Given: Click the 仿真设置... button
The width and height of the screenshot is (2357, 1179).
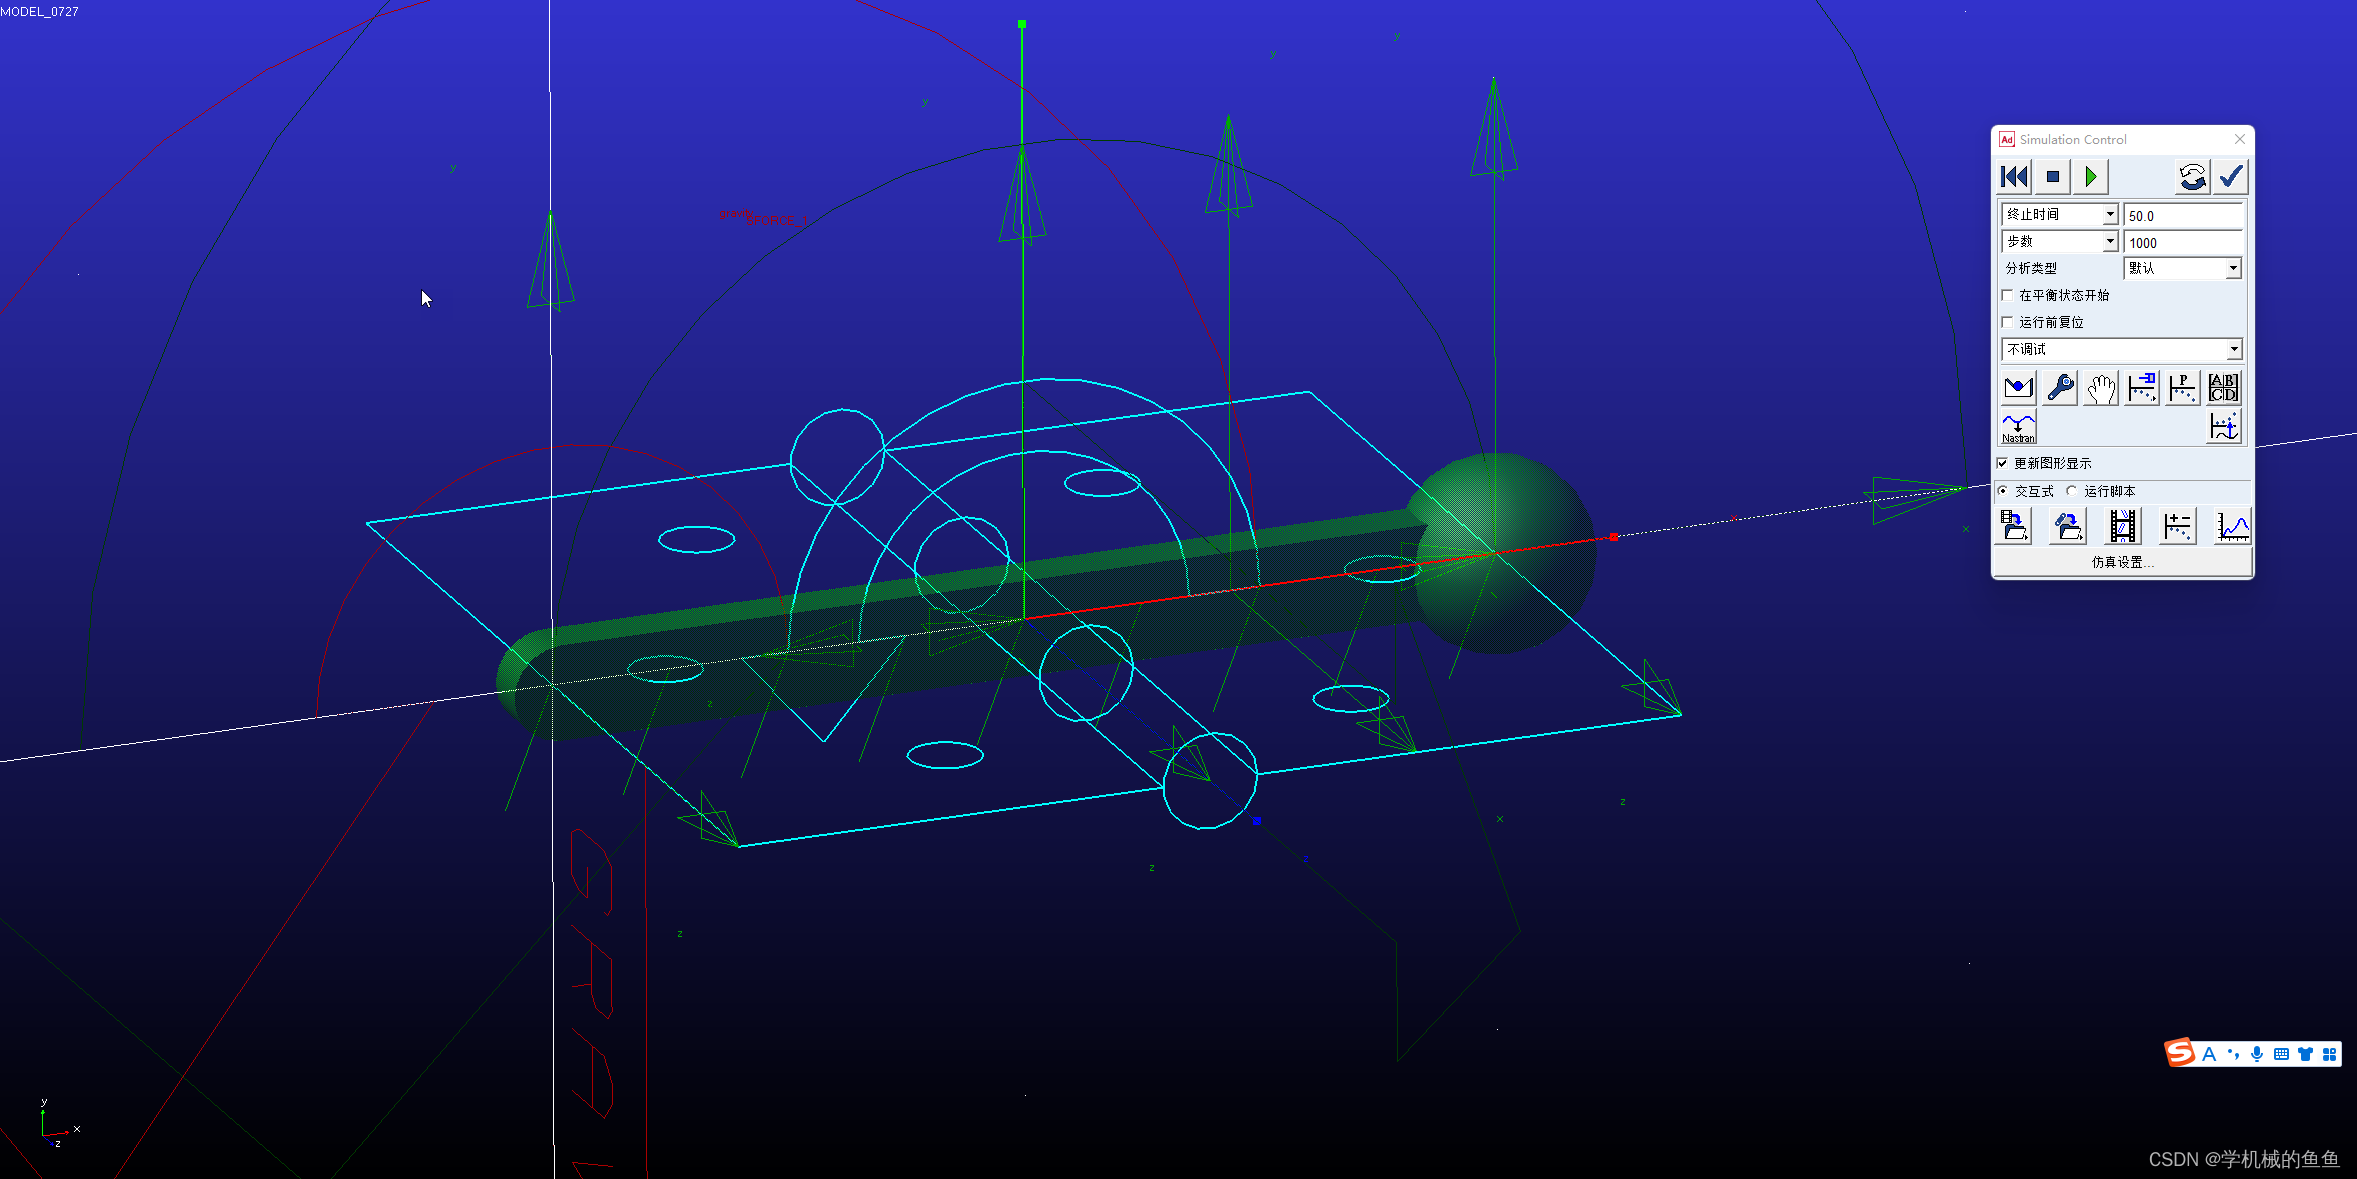Looking at the screenshot, I should pos(2122,562).
